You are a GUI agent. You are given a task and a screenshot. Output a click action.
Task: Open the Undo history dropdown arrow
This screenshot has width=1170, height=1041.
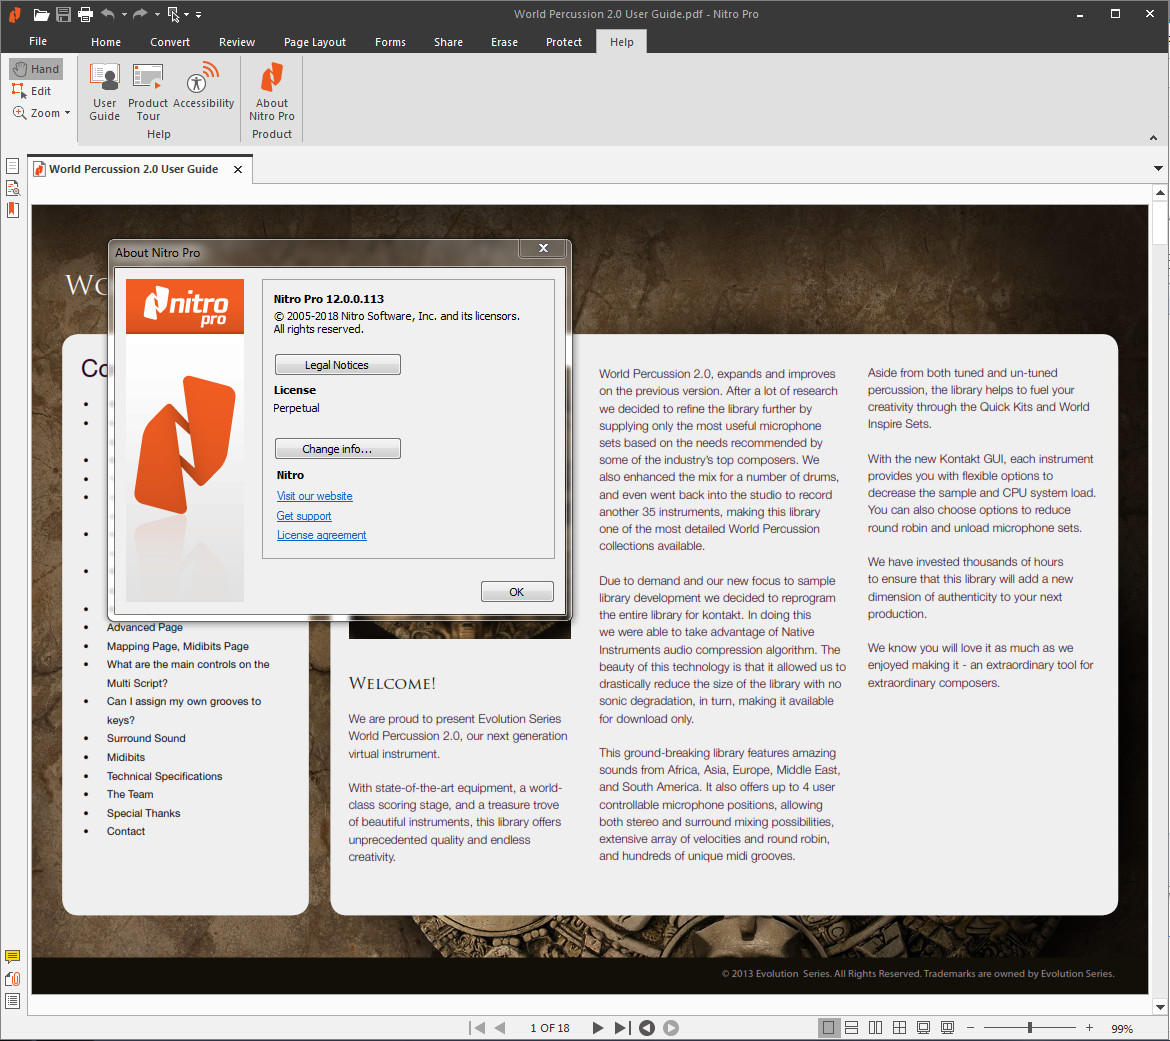[124, 14]
